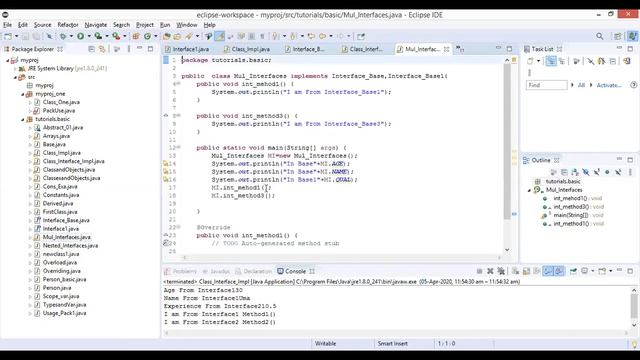
Task: Click Terminate square icon in Console
Action: click(x=480, y=271)
